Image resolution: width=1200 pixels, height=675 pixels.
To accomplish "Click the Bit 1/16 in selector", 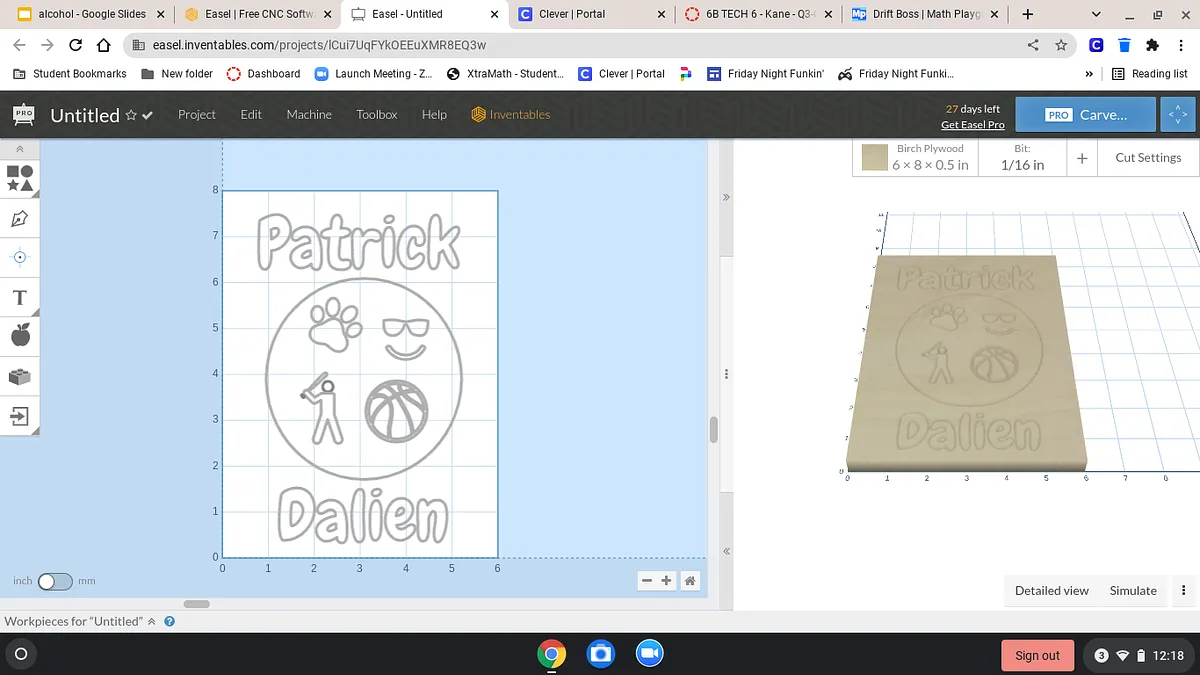I will (1022, 158).
